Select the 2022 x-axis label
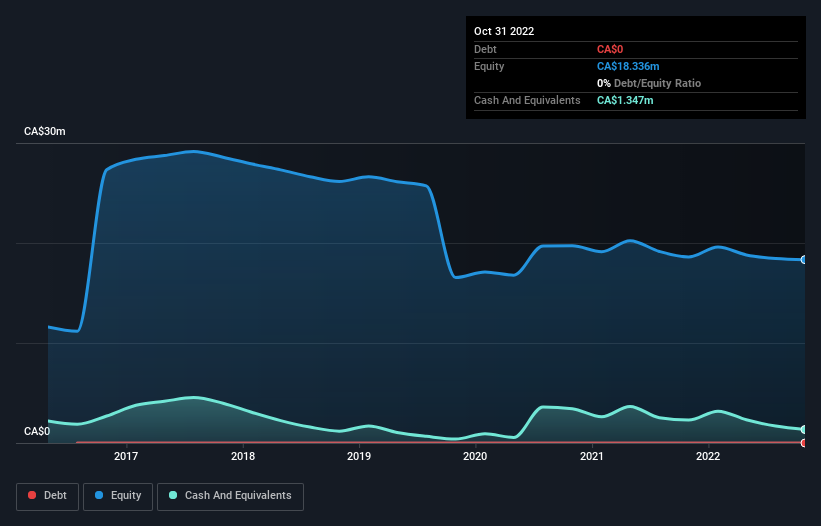821x526 pixels. pos(708,456)
